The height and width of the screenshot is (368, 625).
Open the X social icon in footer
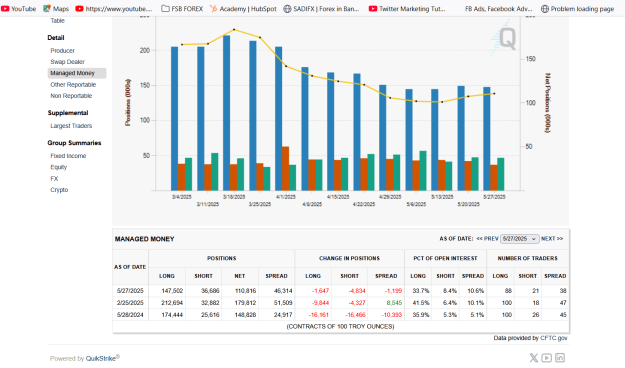coord(533,358)
